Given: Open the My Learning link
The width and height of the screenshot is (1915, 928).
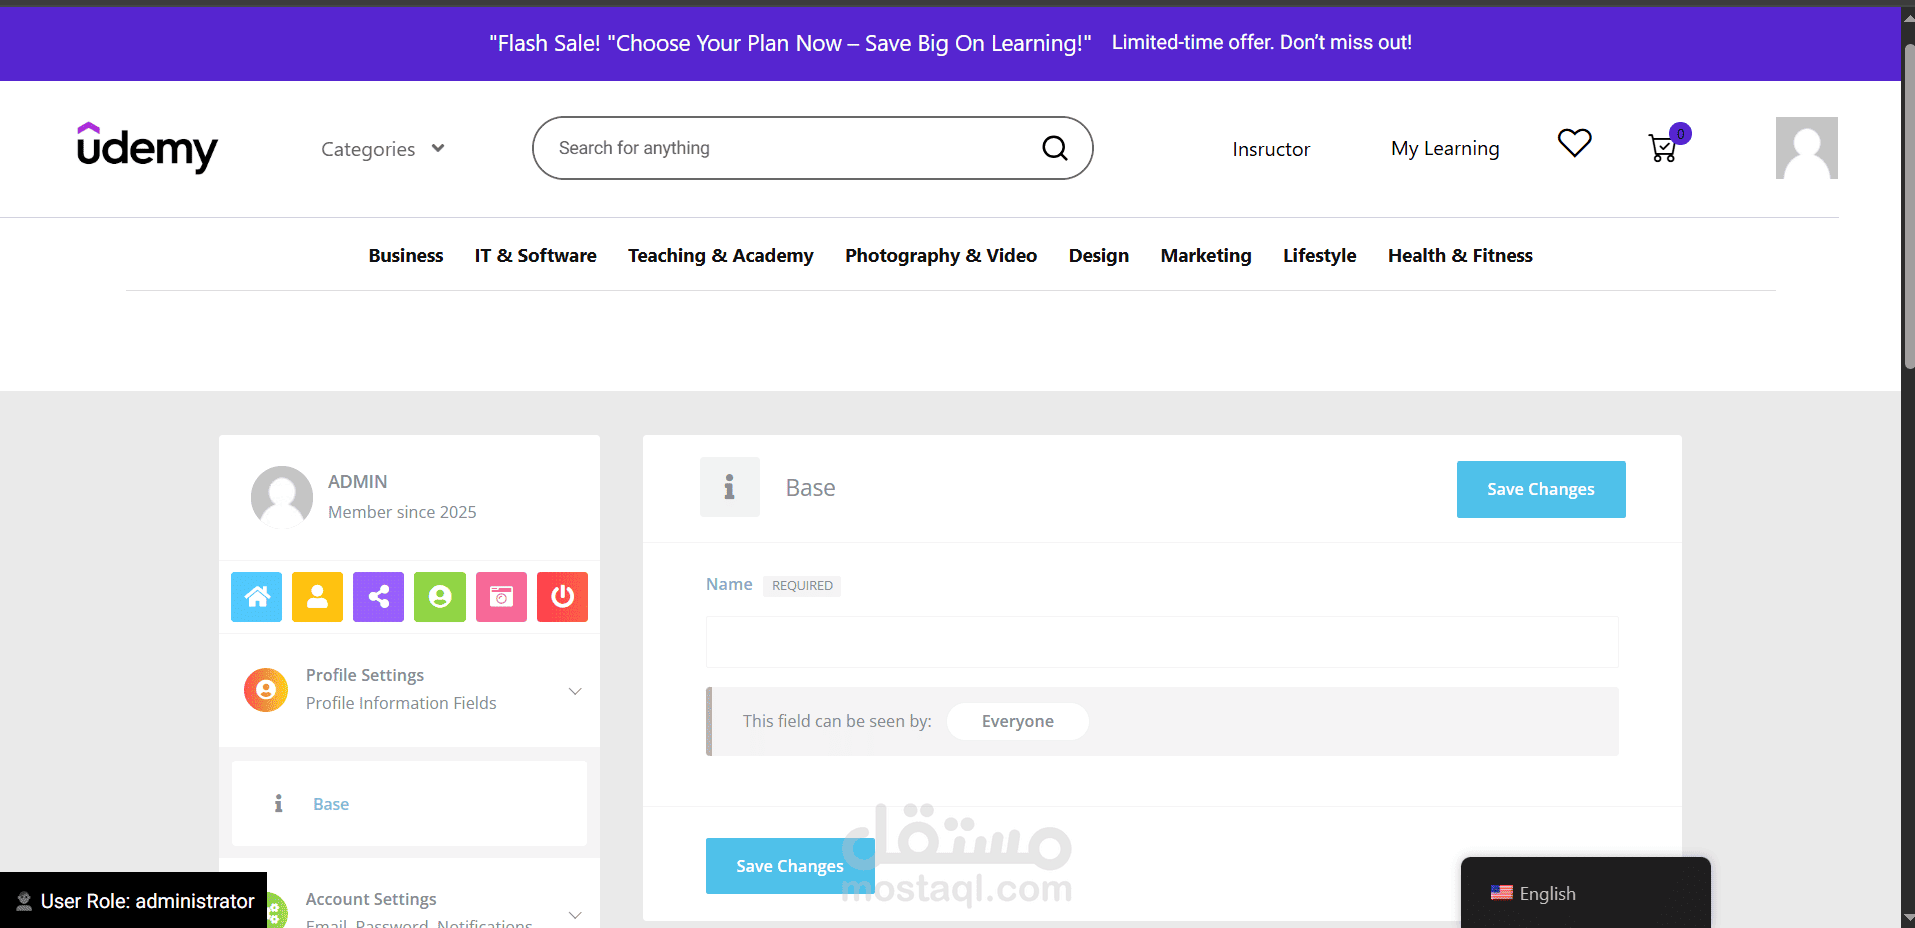Looking at the screenshot, I should pyautogui.click(x=1445, y=149).
